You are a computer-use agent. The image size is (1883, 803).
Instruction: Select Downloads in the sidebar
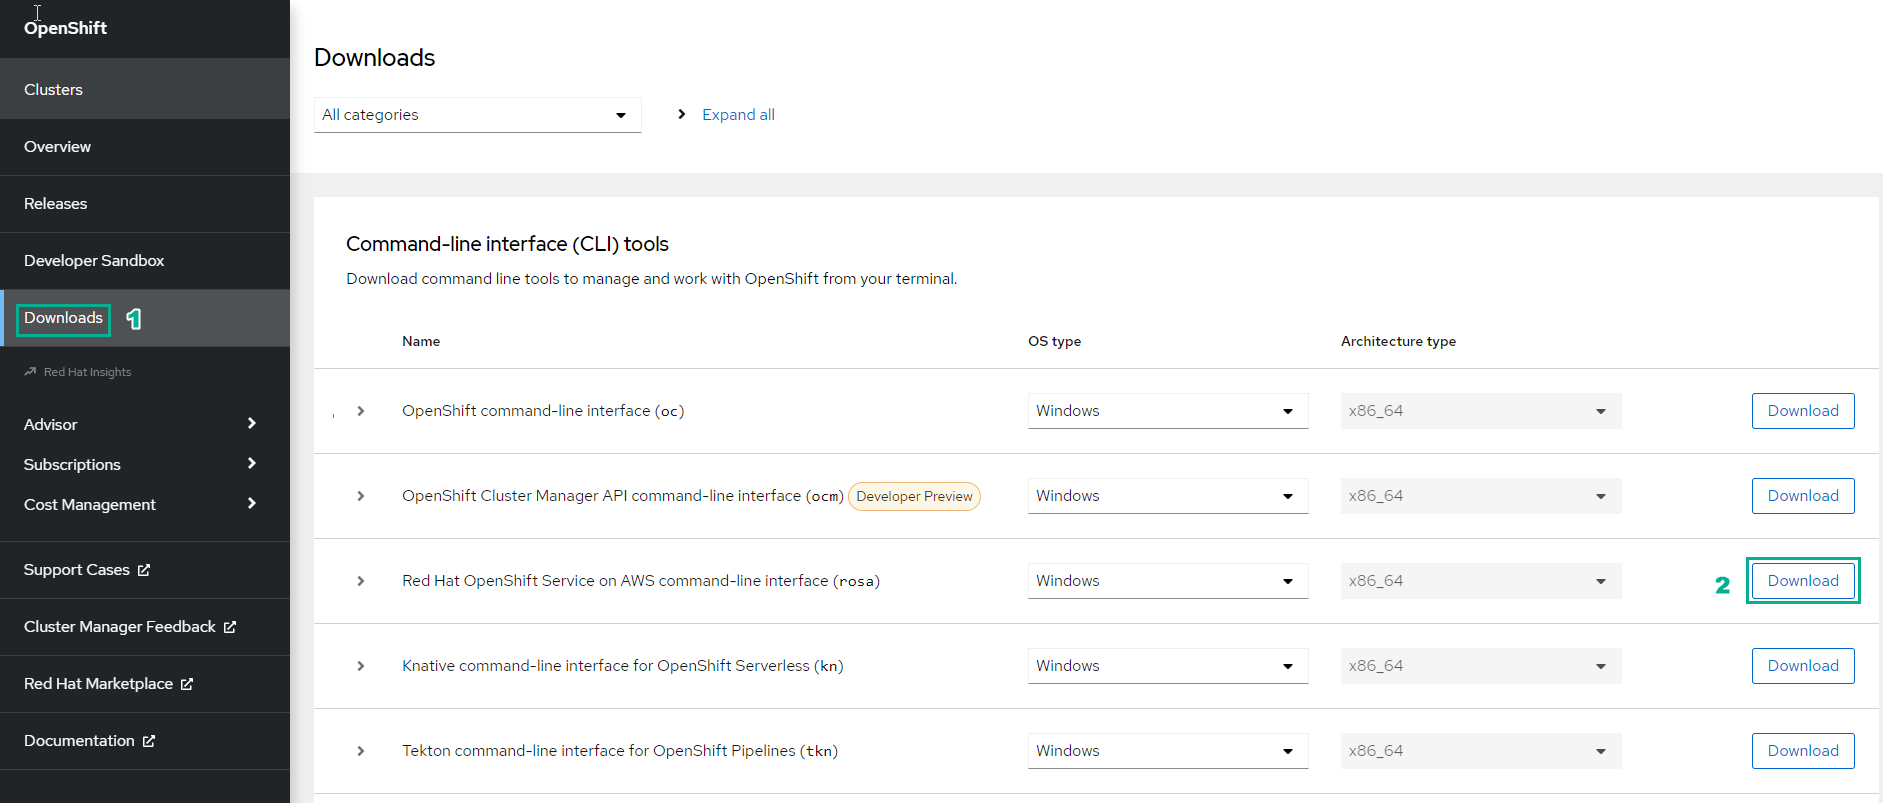[x=145, y=318]
